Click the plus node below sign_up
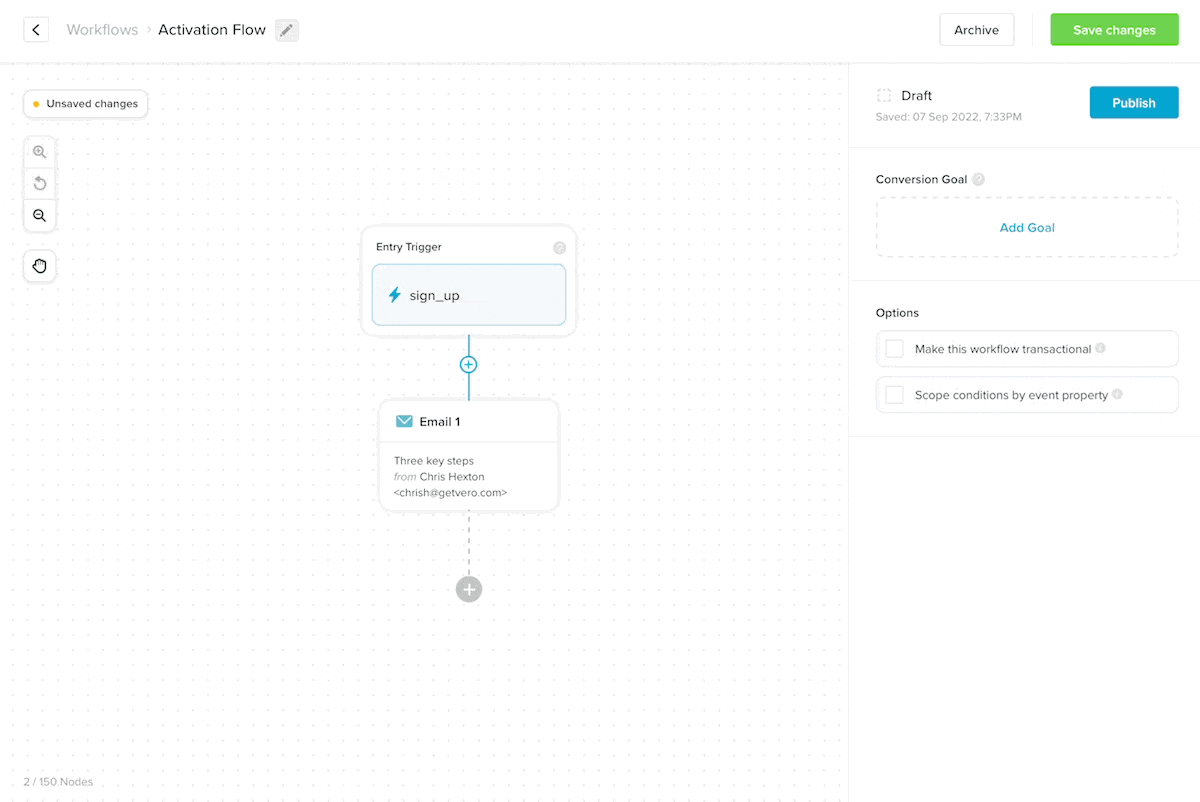 [468, 364]
